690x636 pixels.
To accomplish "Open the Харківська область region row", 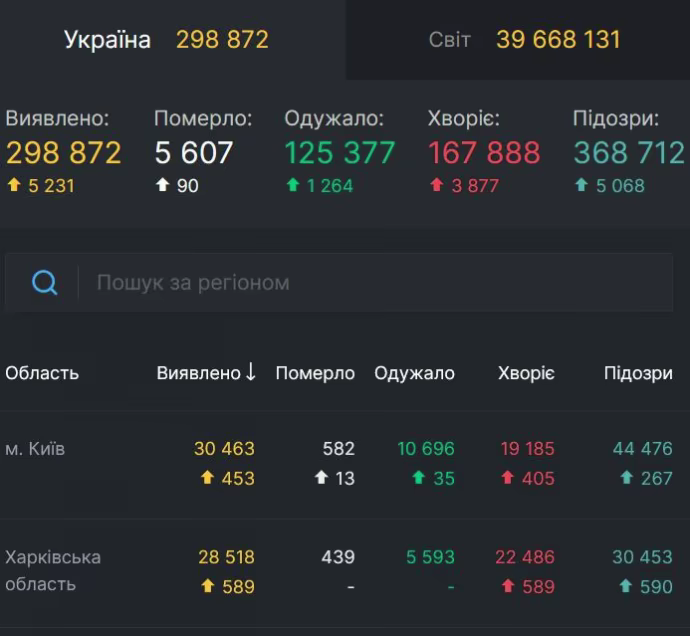I will [52, 570].
